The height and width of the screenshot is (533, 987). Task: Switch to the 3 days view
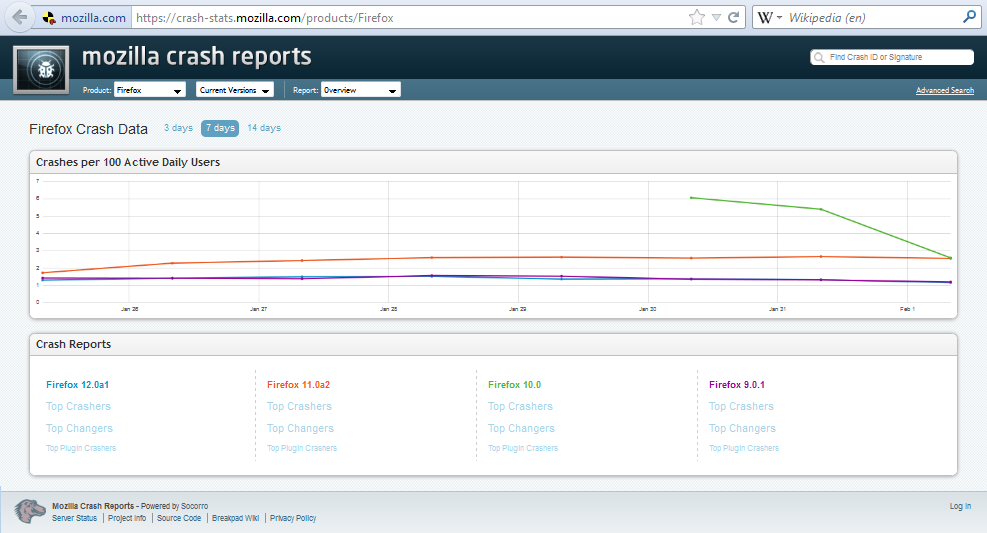178,128
